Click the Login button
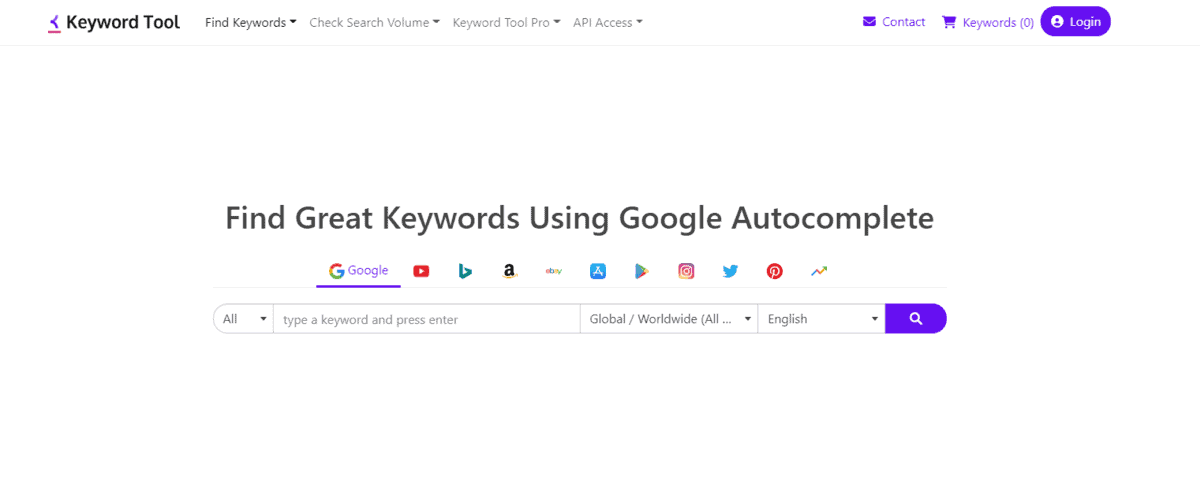 (x=1075, y=21)
